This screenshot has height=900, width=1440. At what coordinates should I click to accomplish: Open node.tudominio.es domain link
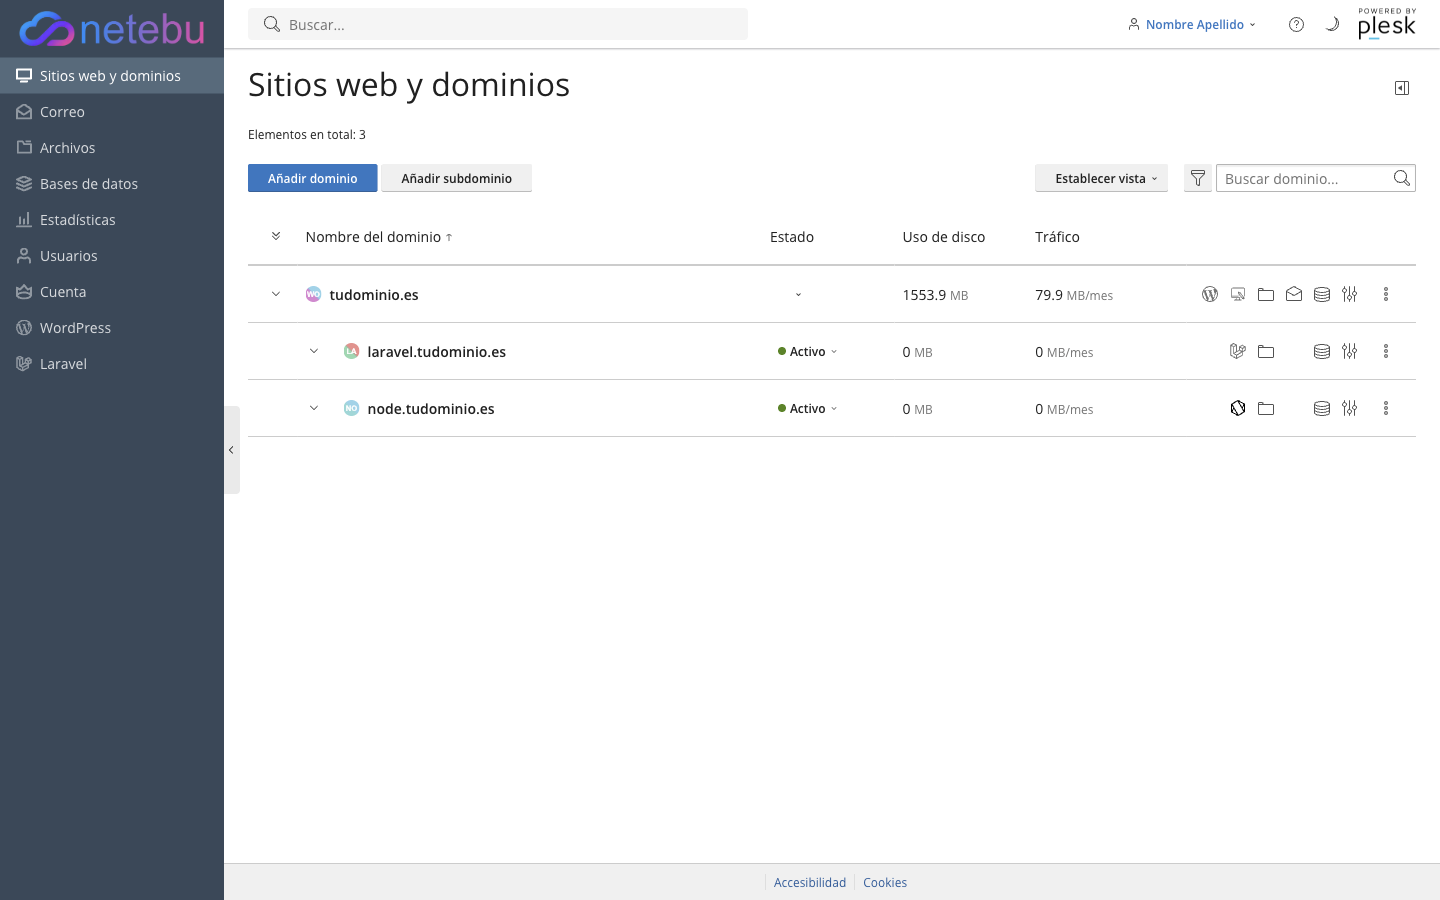[431, 409]
